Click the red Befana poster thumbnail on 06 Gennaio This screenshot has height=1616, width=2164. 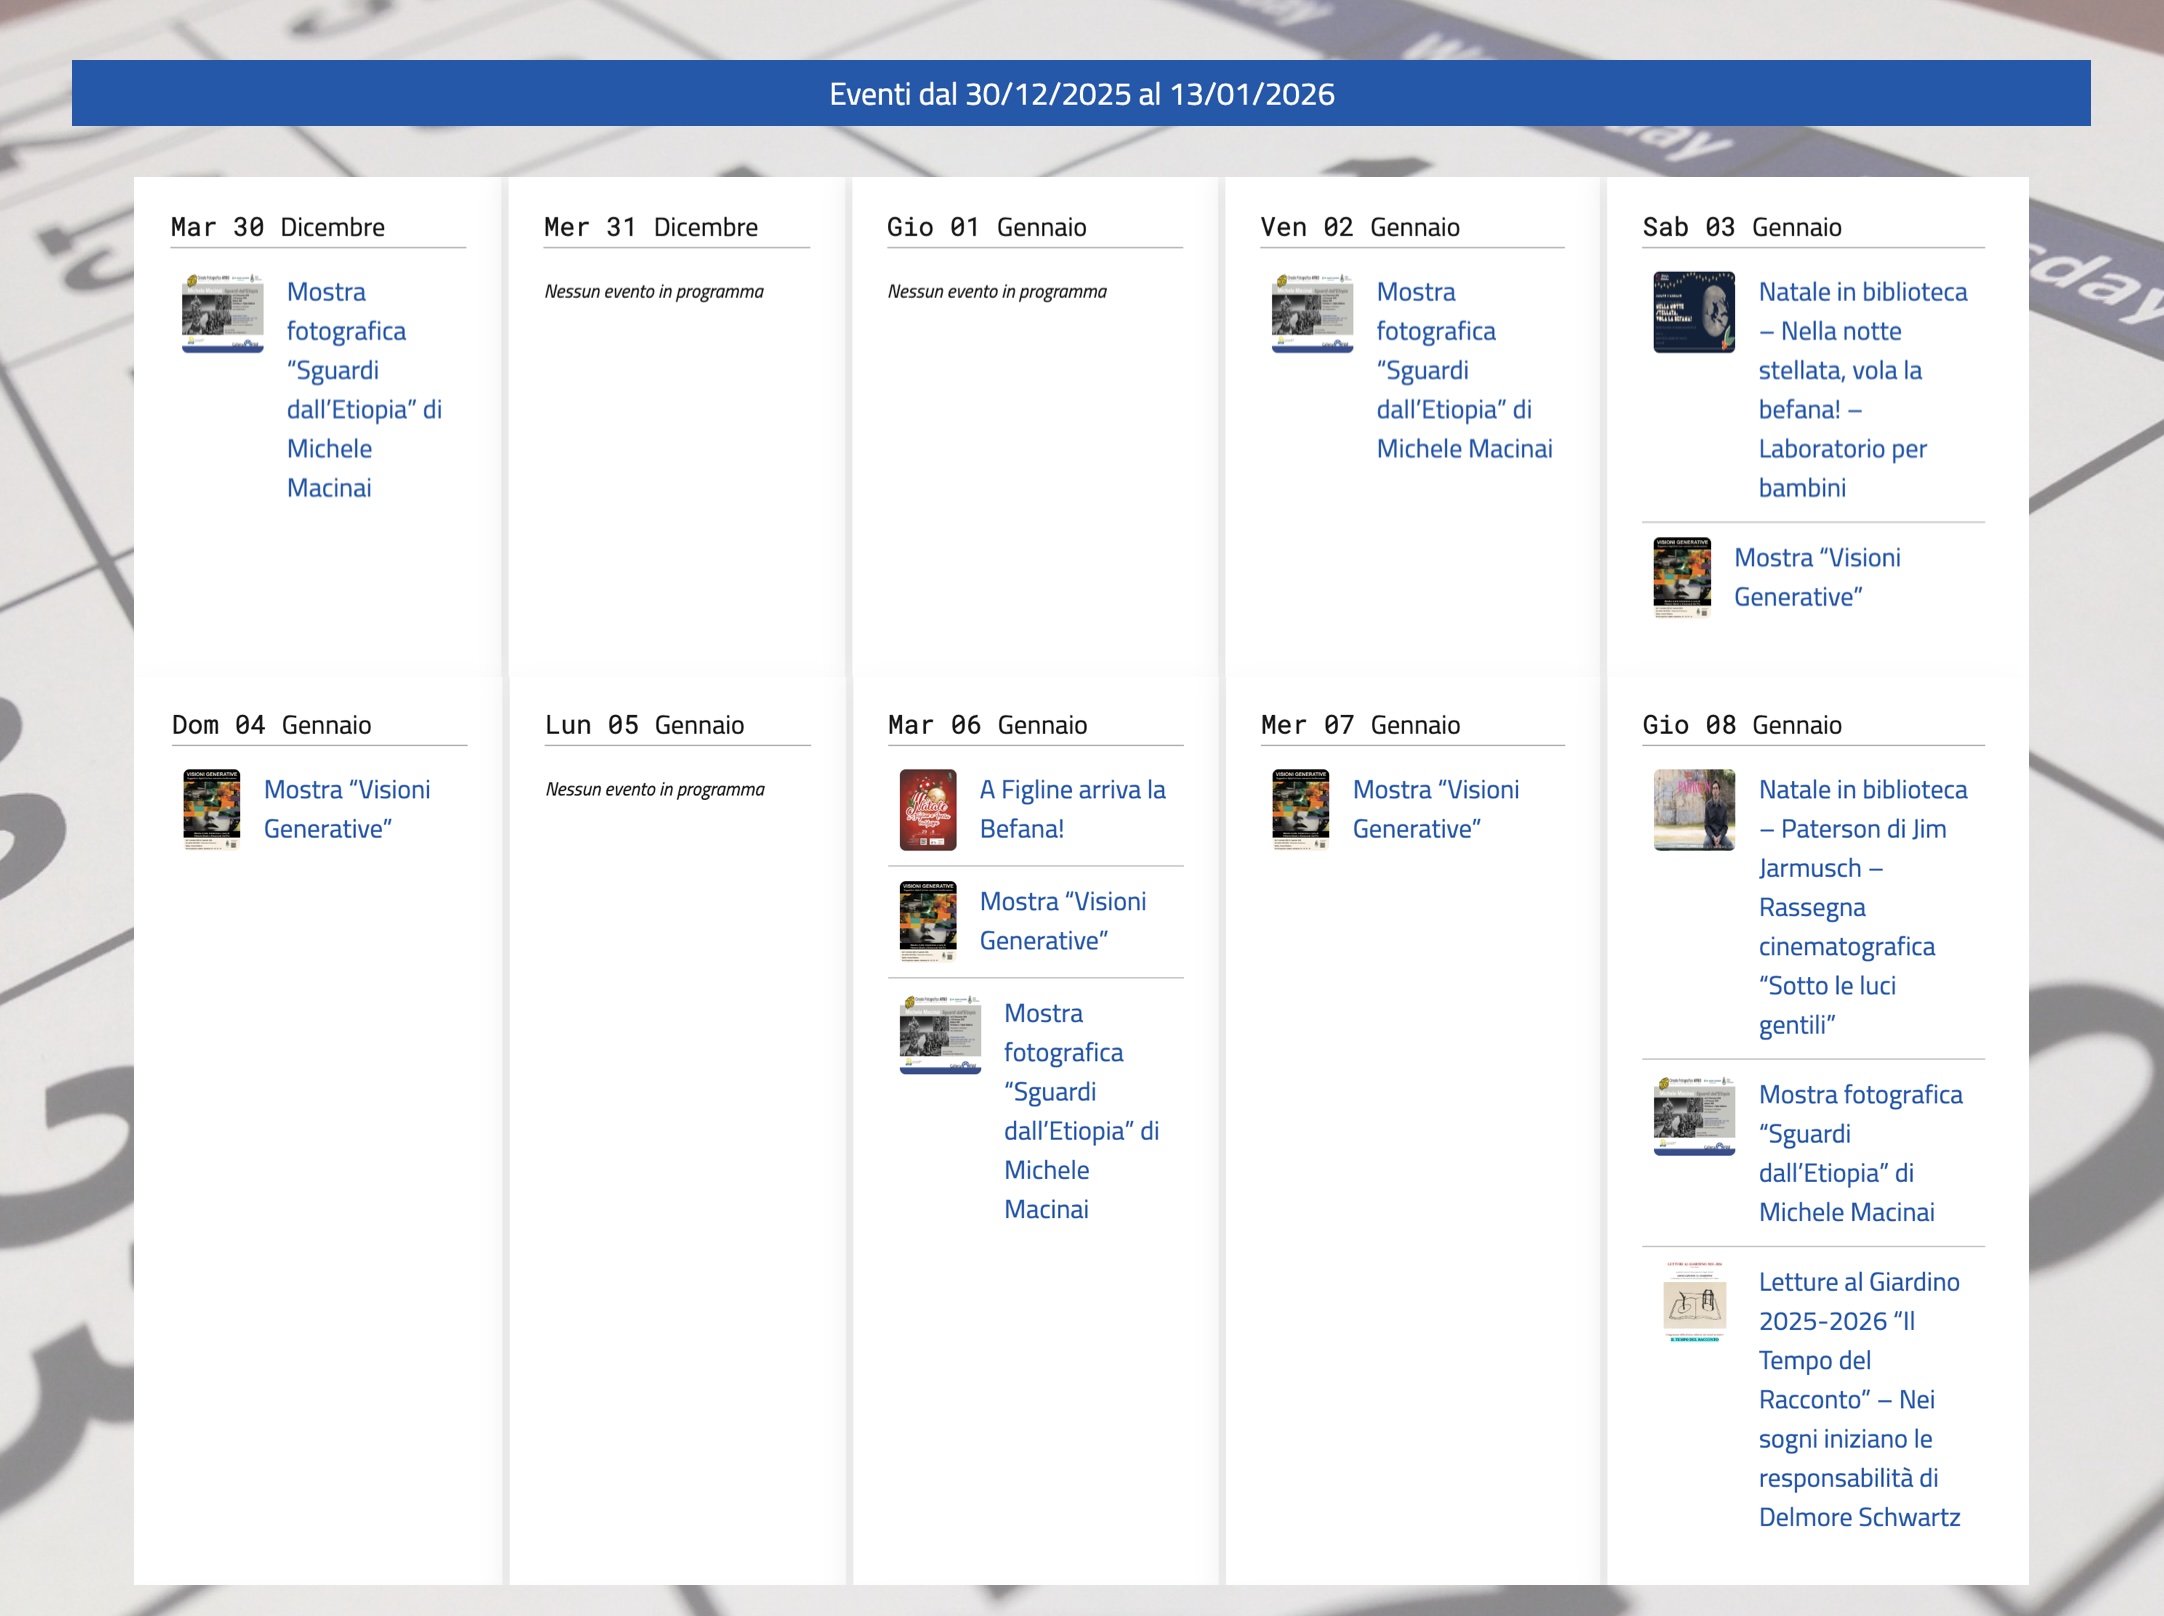click(x=928, y=810)
